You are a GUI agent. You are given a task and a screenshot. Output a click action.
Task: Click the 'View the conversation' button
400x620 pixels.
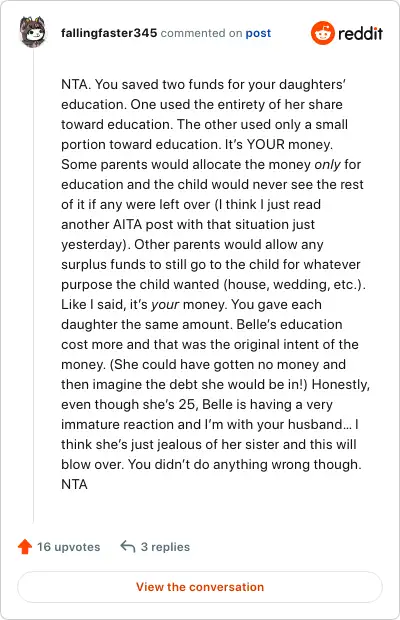[x=200, y=587]
